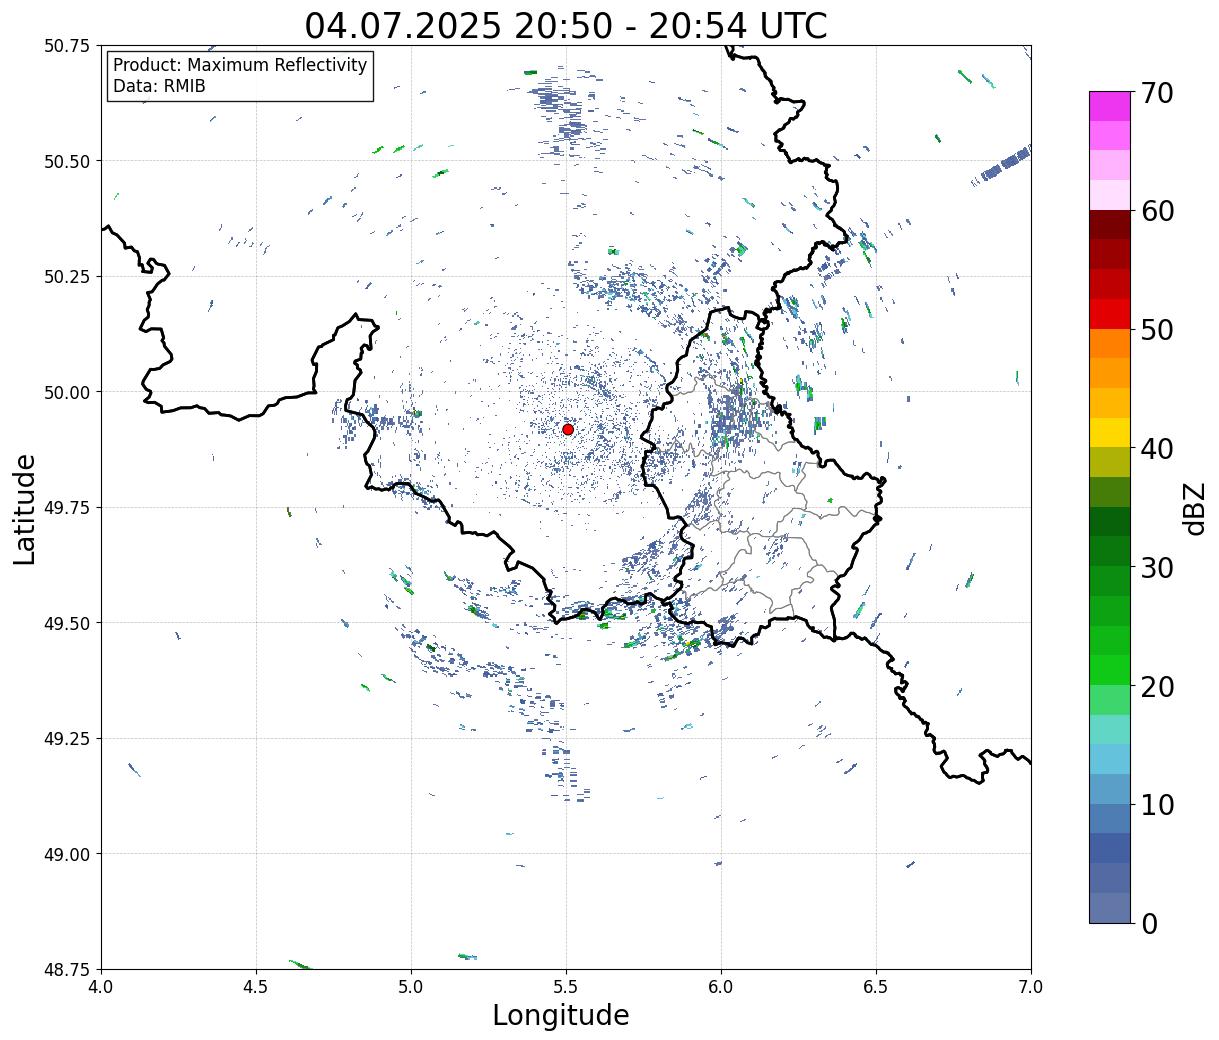
Task: Click the longitude tick label 4.5
Action: (256, 987)
